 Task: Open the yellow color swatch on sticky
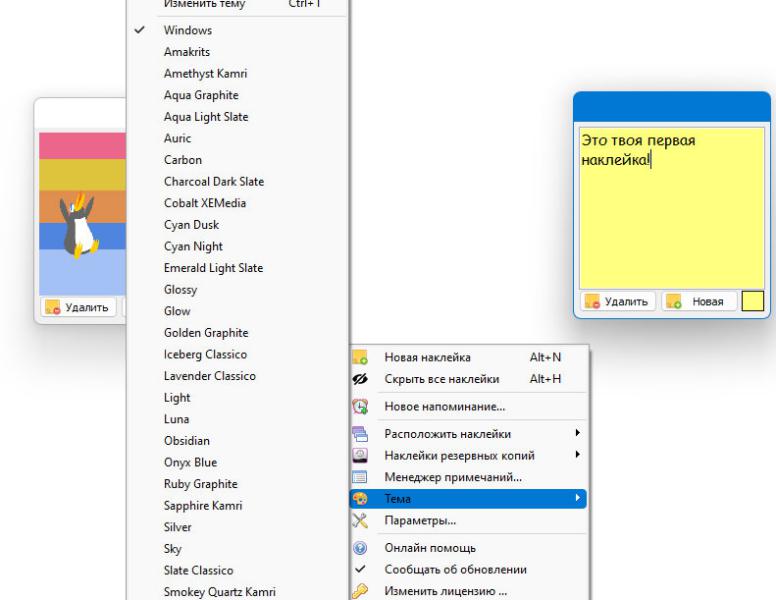click(x=752, y=301)
